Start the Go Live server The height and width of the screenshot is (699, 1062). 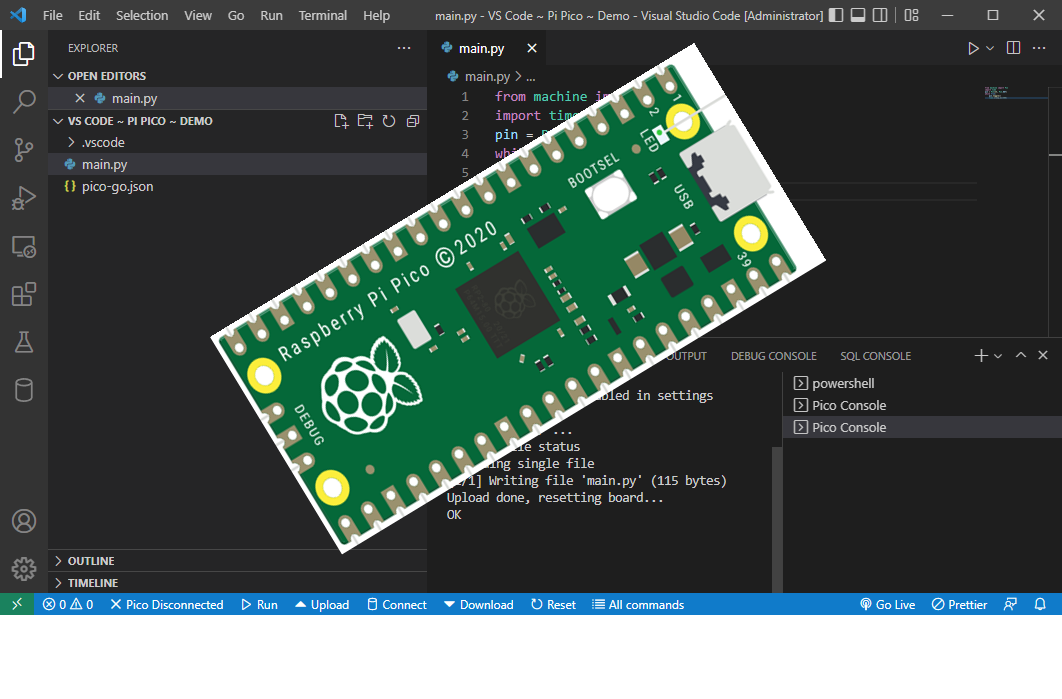(x=886, y=604)
